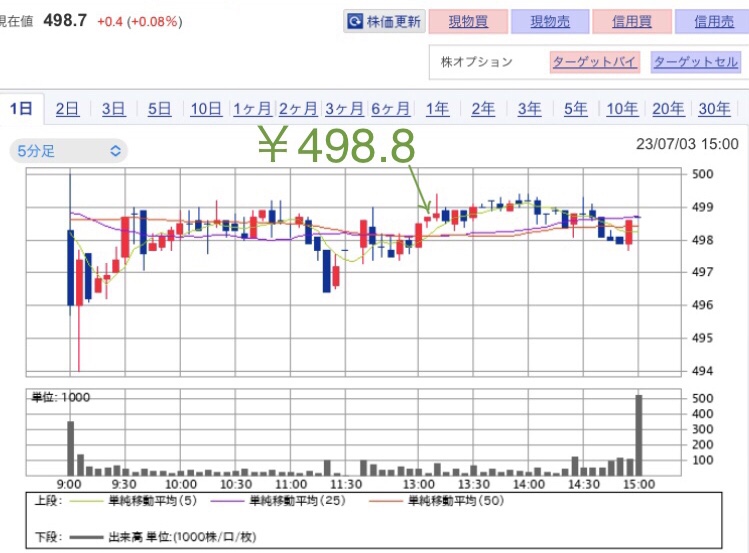Open the 現物売 link

550,21
